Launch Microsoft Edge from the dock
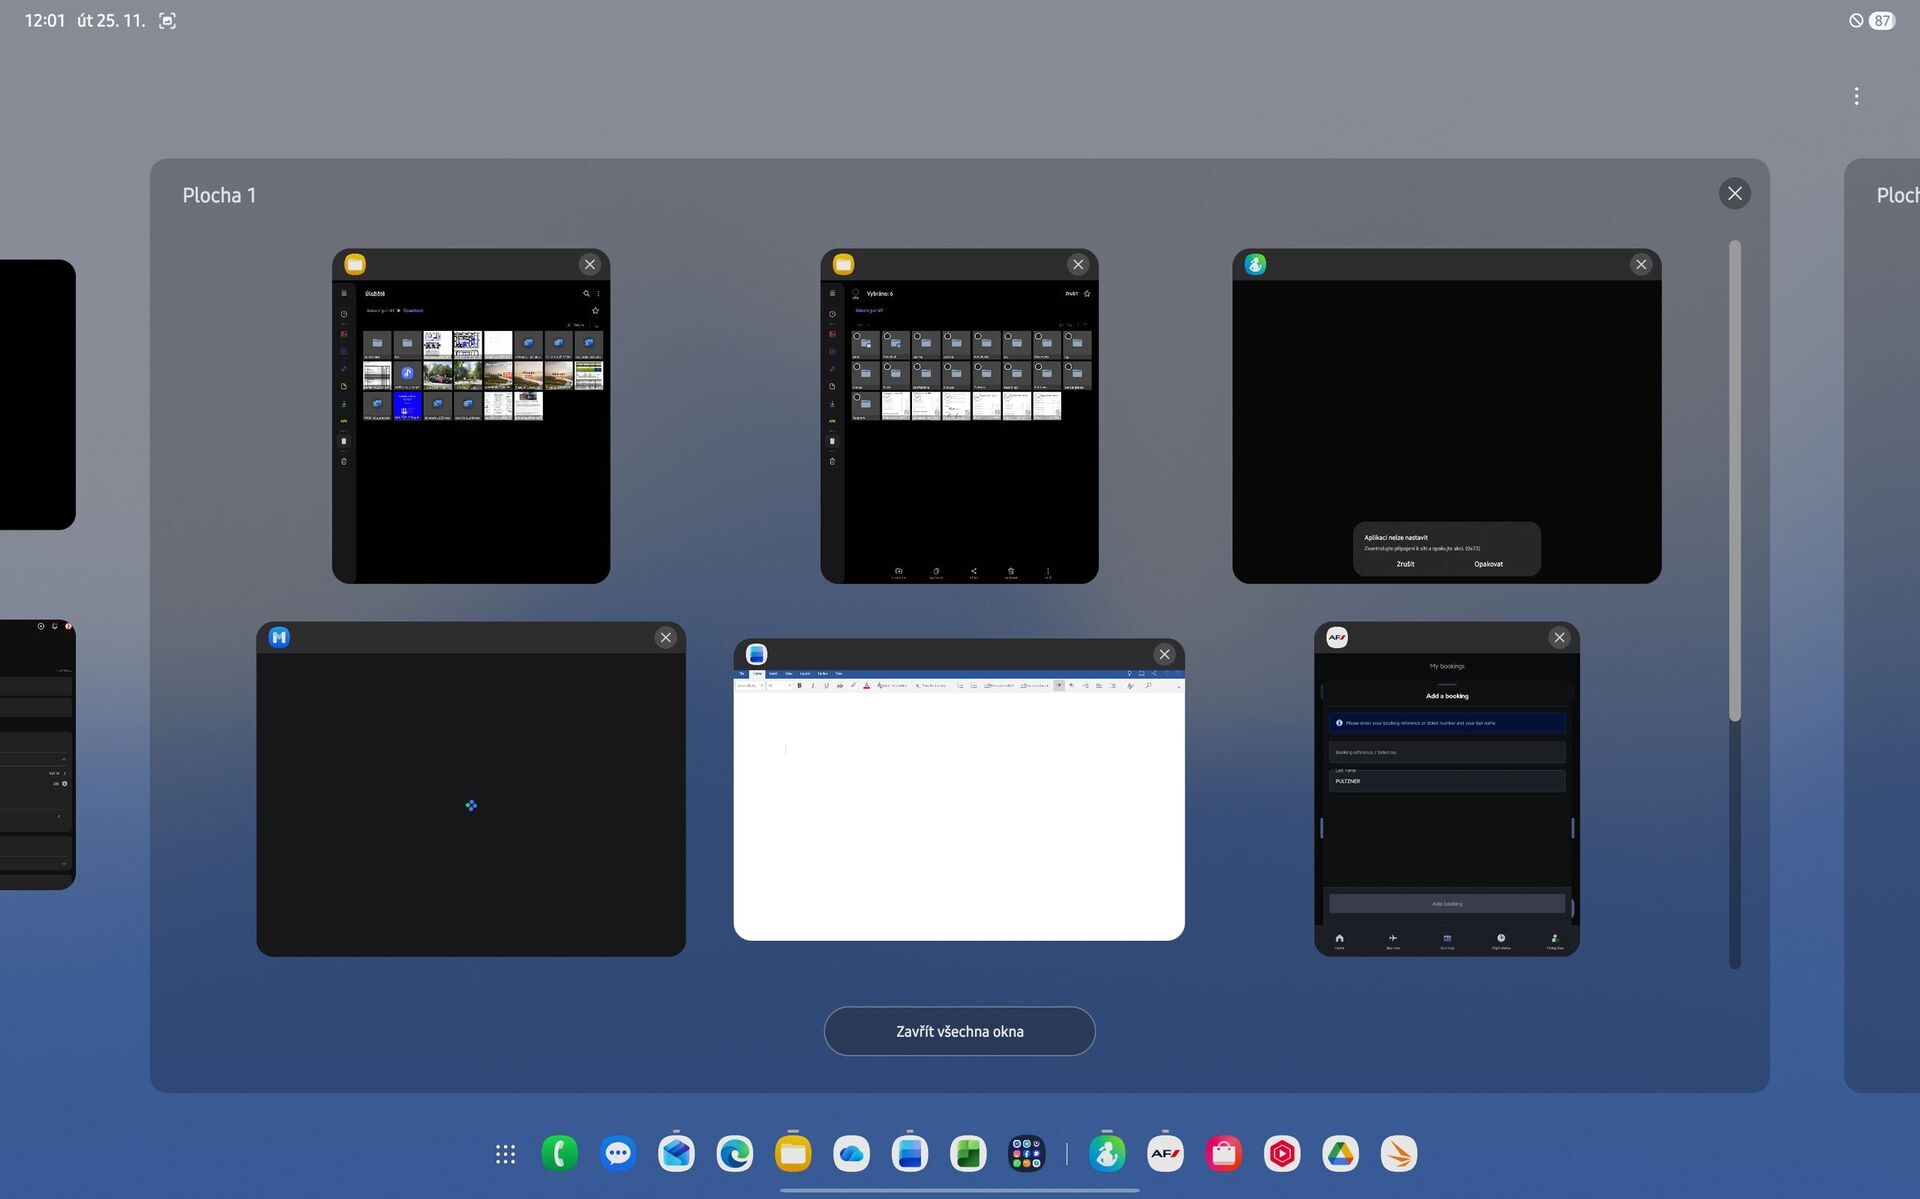The image size is (1920, 1199). coord(735,1154)
